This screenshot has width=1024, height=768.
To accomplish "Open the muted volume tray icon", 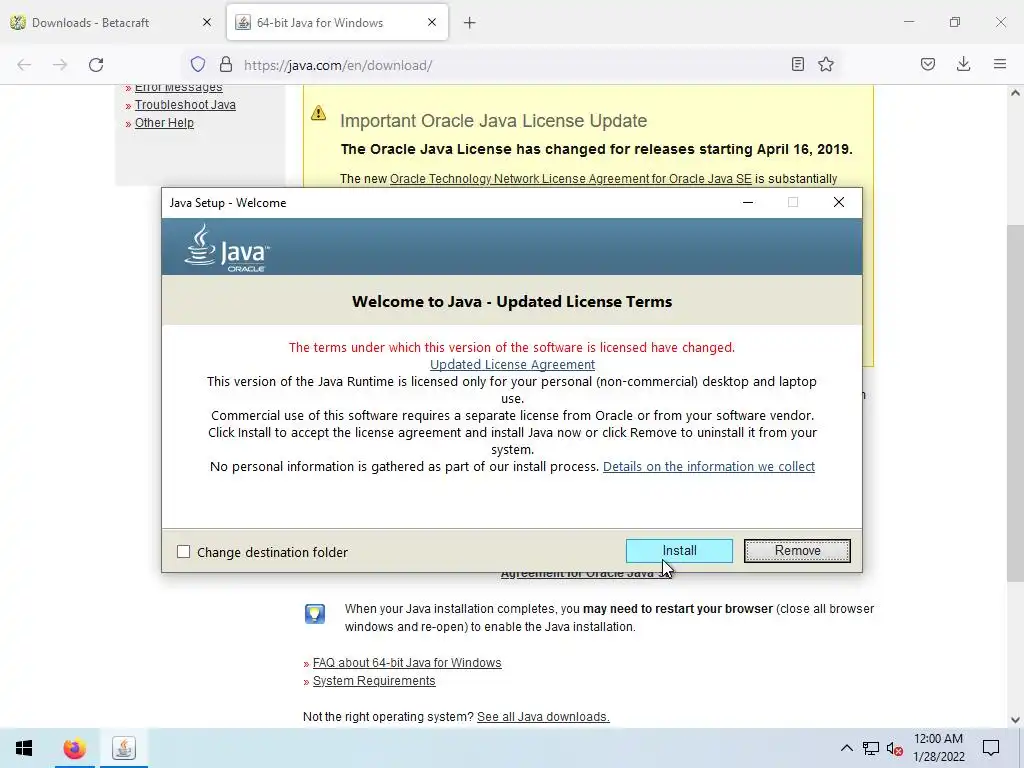I will (894, 748).
